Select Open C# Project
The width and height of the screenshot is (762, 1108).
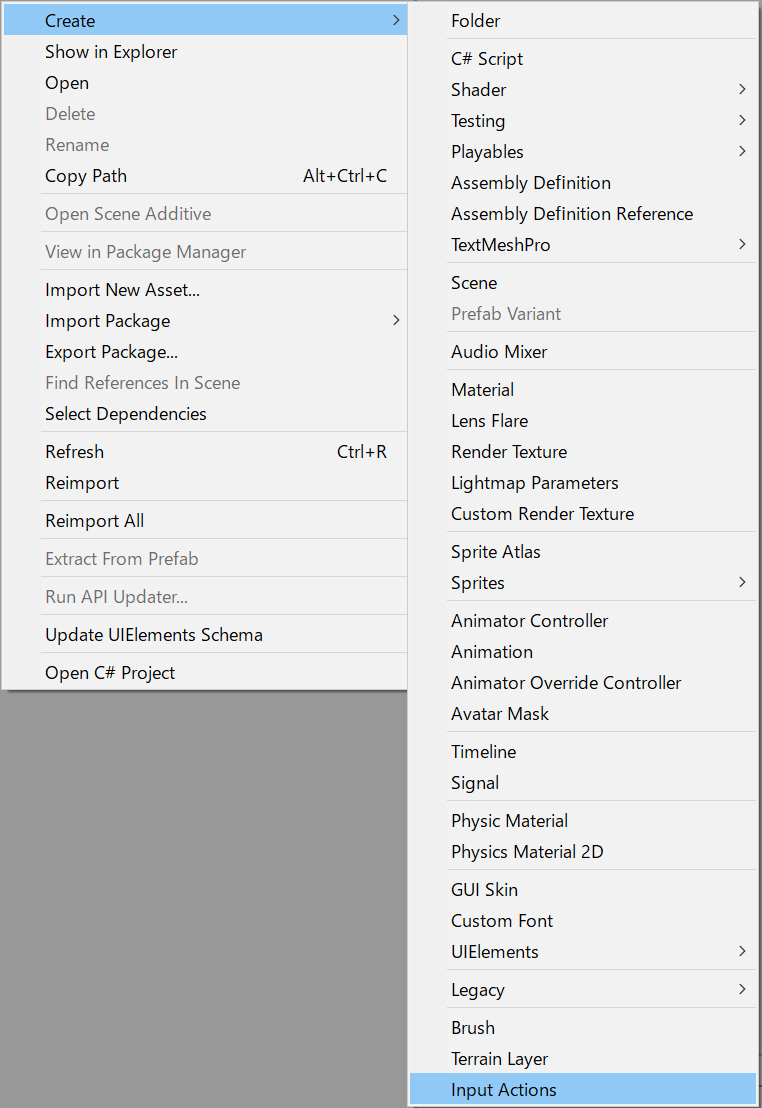206,673
